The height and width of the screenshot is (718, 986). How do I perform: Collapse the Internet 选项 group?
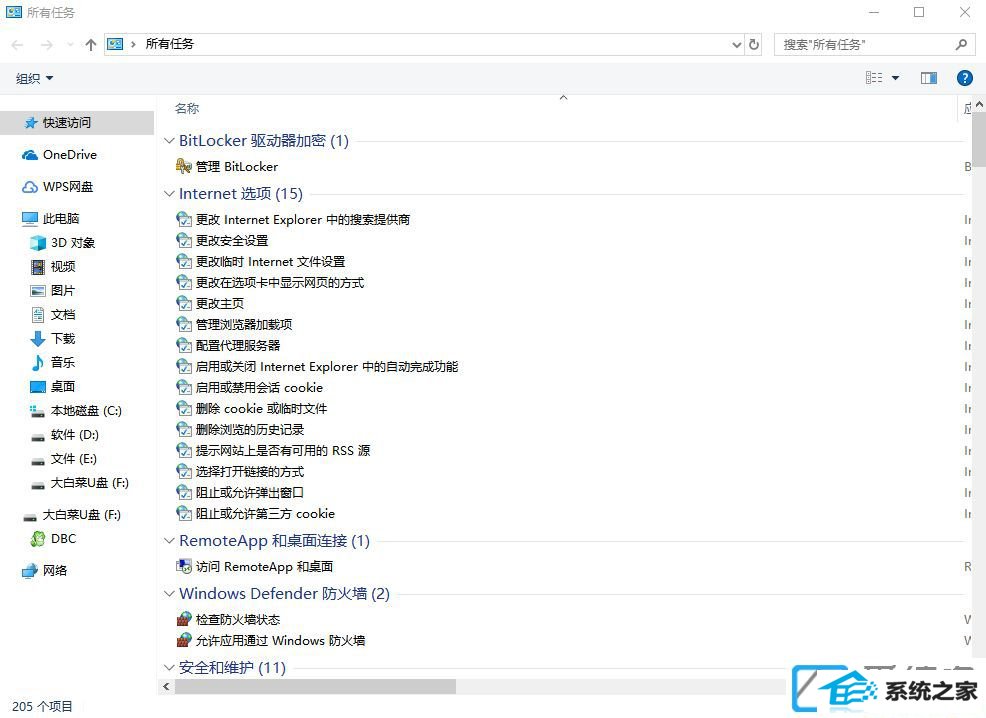[x=169, y=194]
